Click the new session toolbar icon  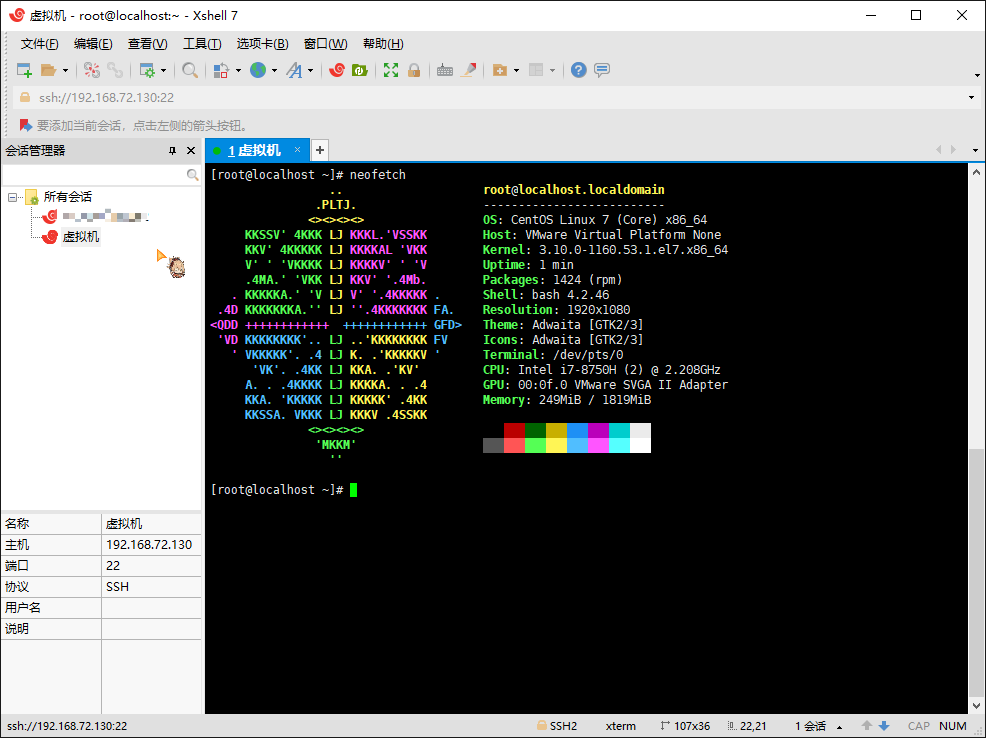click(x=25, y=70)
